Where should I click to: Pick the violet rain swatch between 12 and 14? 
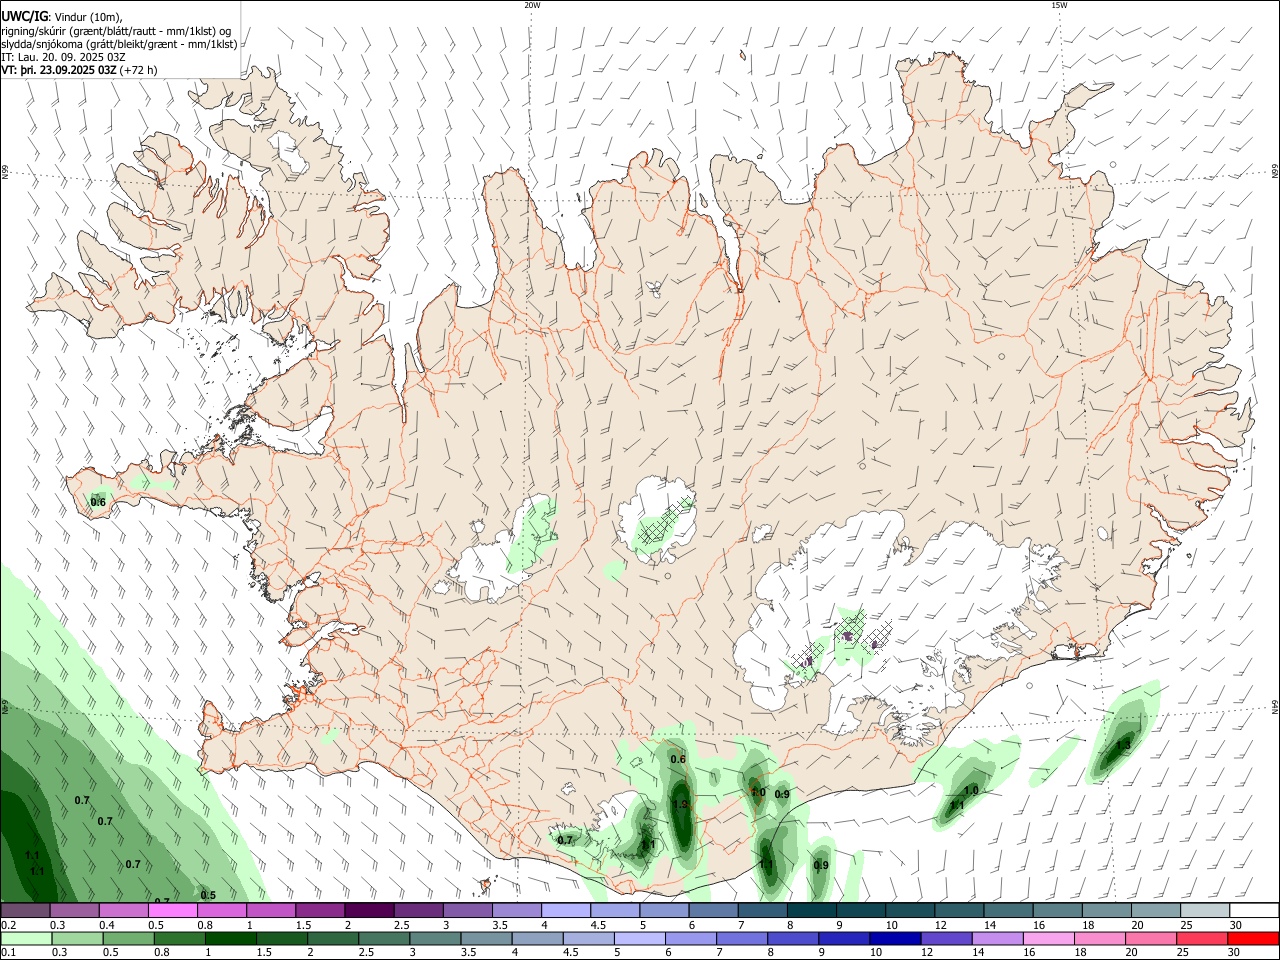[x=945, y=938]
